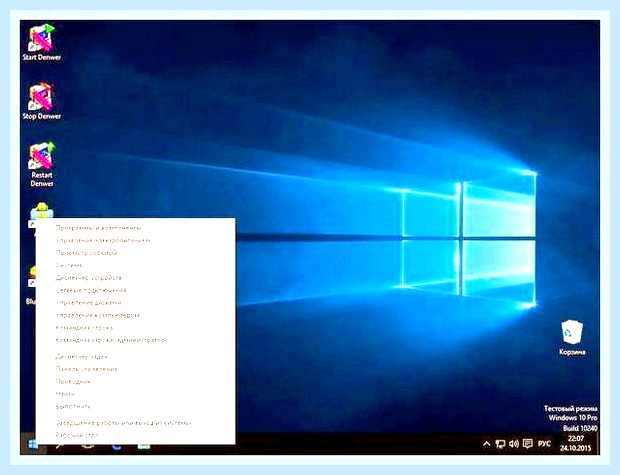Viewport: 620px width, 475px height.
Task: Select Диспетчер задач menu entry
Action: point(136,357)
